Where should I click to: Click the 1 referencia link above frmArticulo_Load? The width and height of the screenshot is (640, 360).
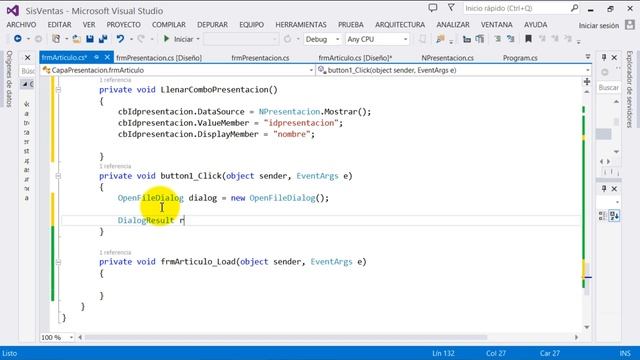point(115,252)
